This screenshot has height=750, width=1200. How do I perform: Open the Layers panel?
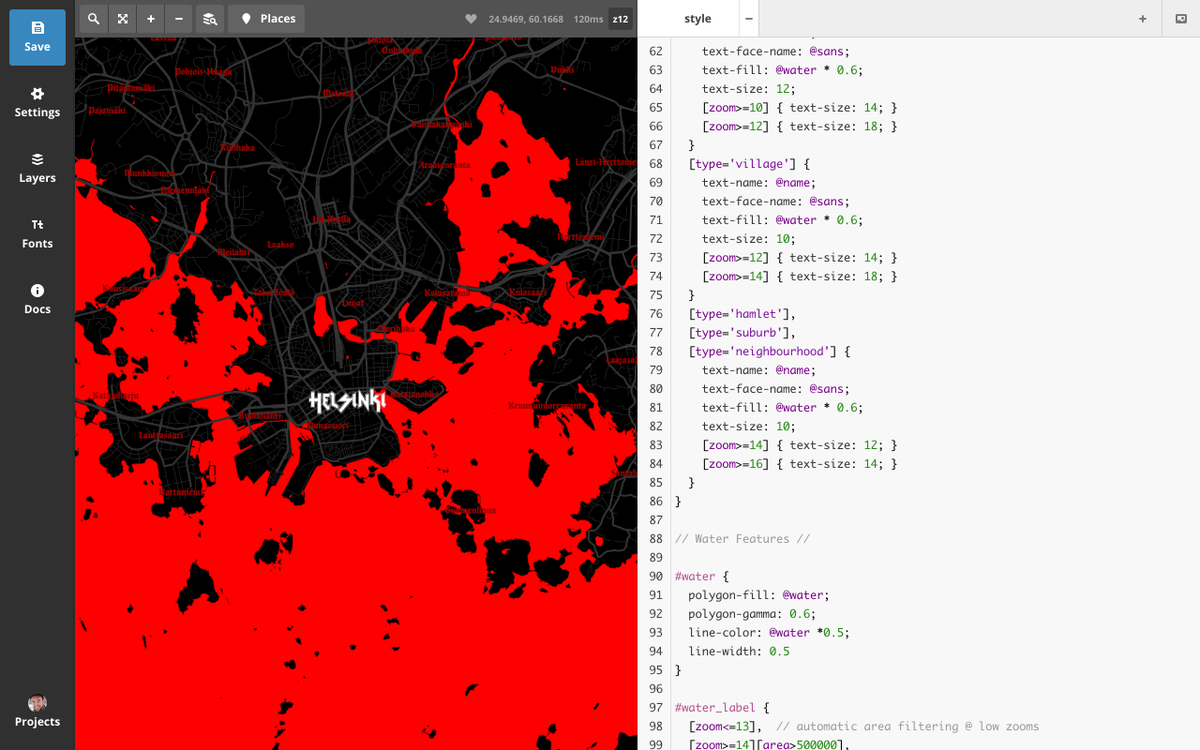(x=37, y=169)
